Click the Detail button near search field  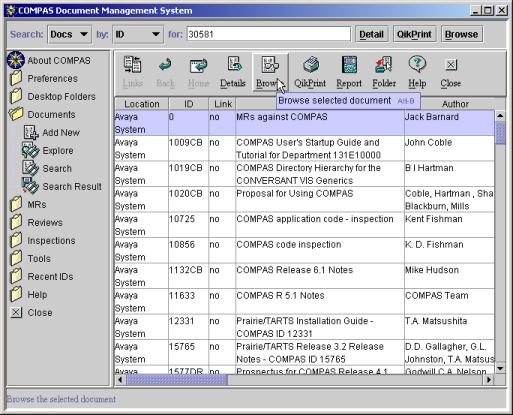372,34
